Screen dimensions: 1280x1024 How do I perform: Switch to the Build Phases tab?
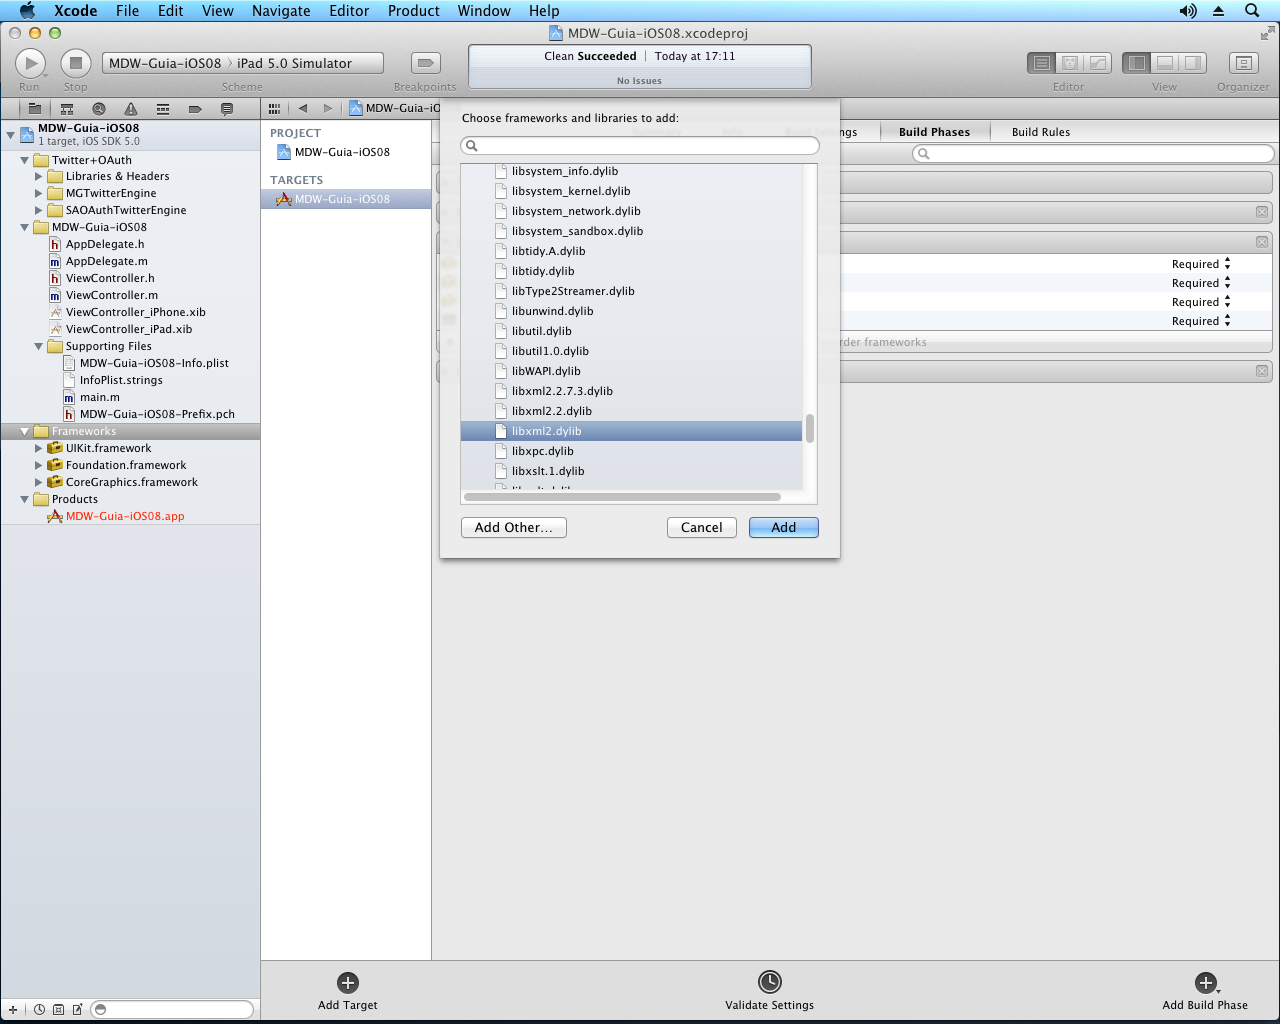pyautogui.click(x=934, y=132)
